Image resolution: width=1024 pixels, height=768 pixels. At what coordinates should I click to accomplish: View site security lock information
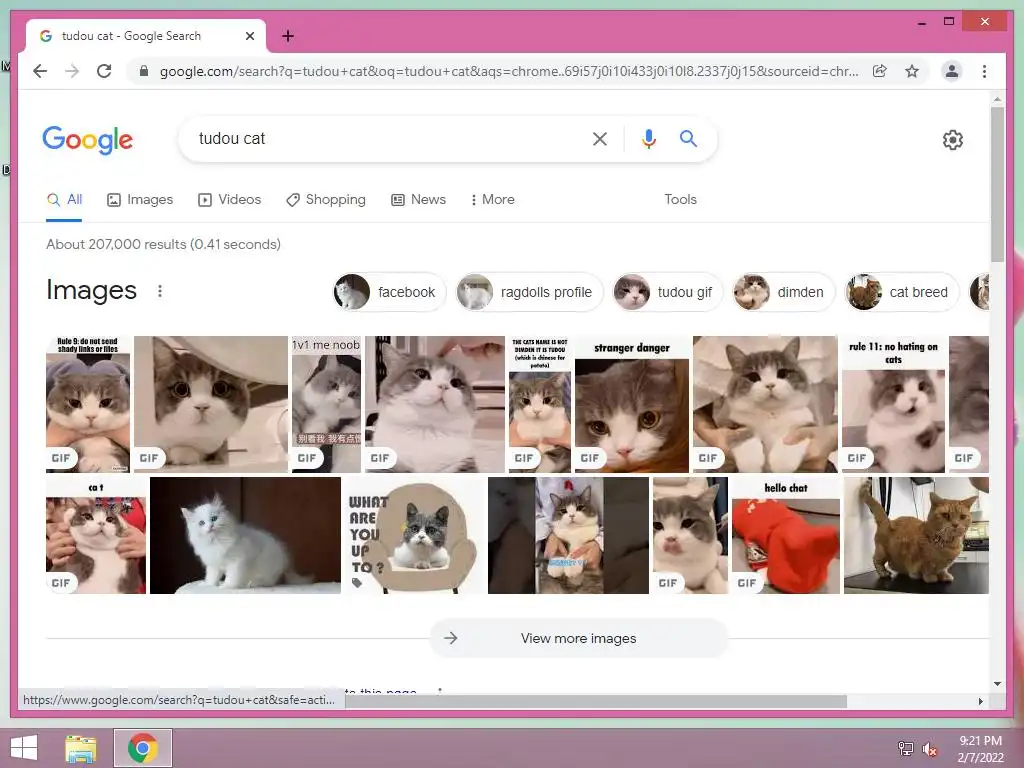[144, 71]
